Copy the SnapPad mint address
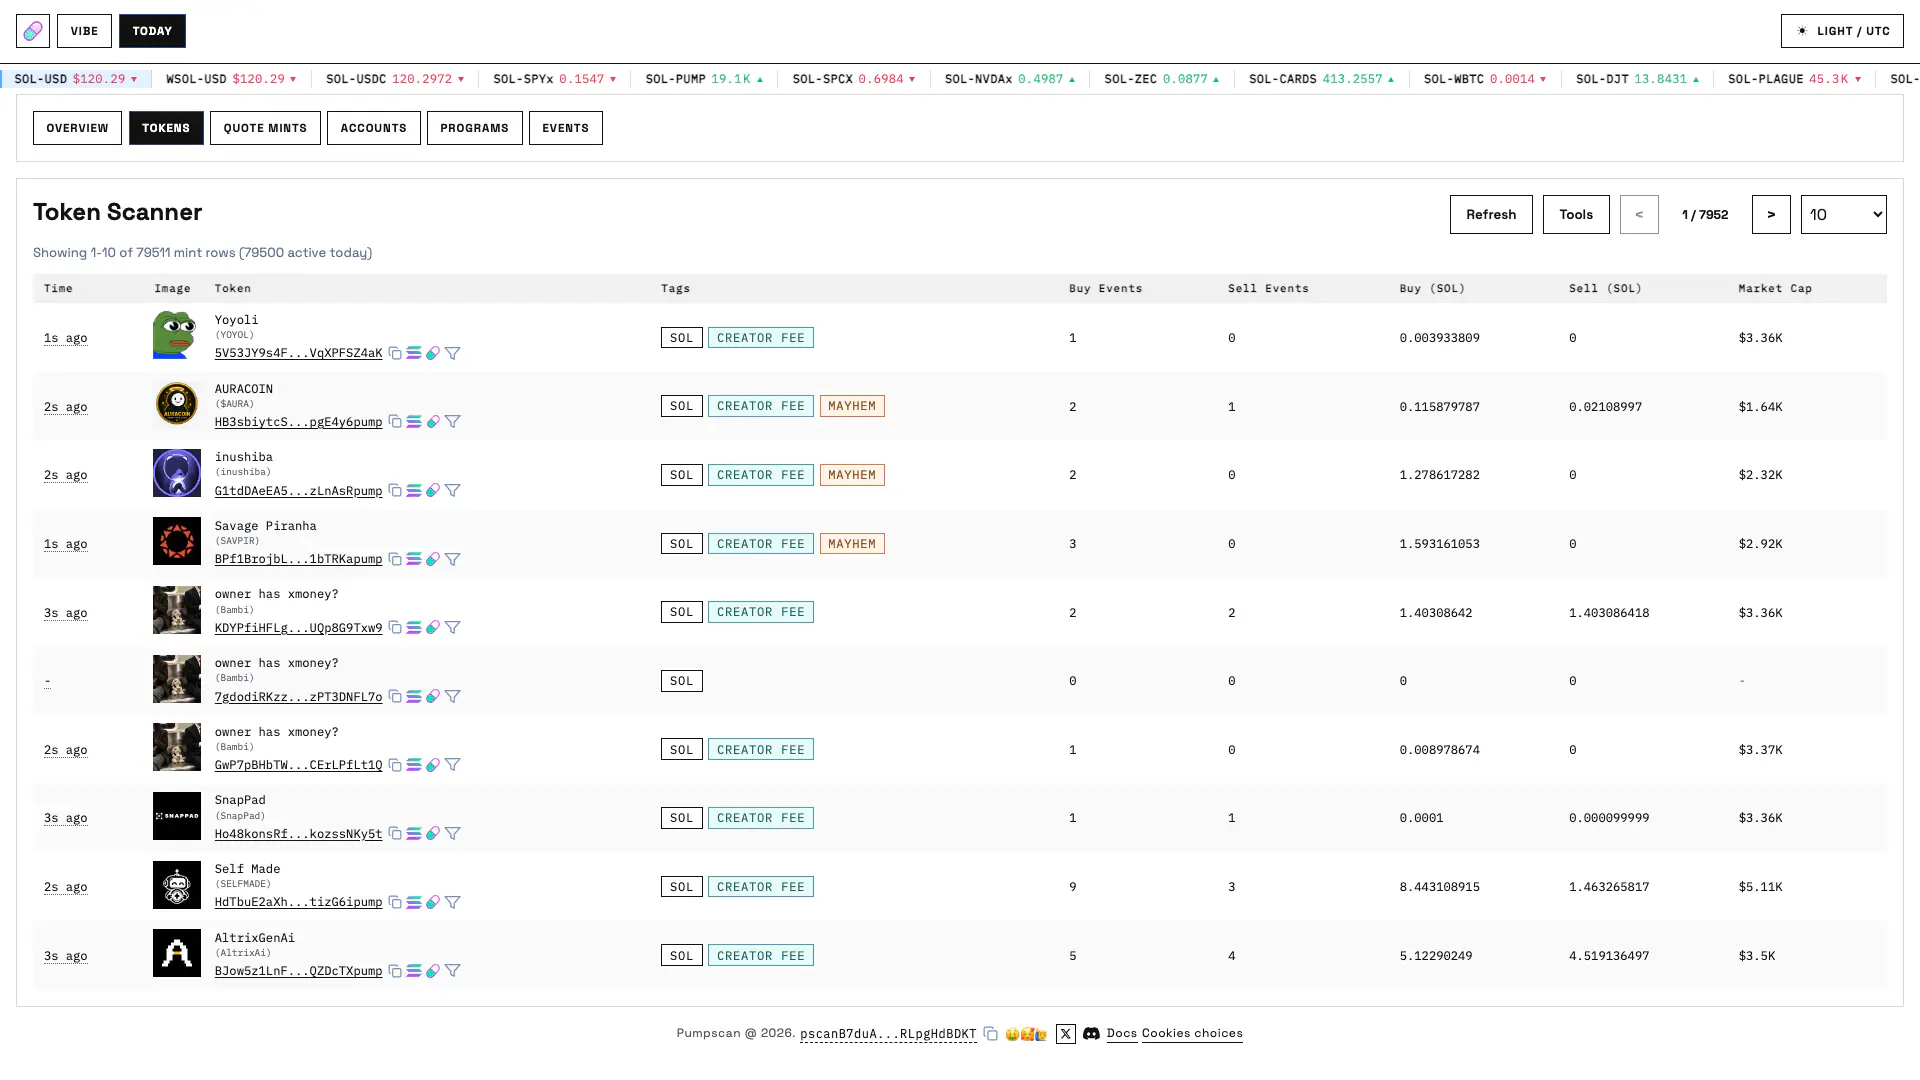1920x1080 pixels. pos(395,834)
